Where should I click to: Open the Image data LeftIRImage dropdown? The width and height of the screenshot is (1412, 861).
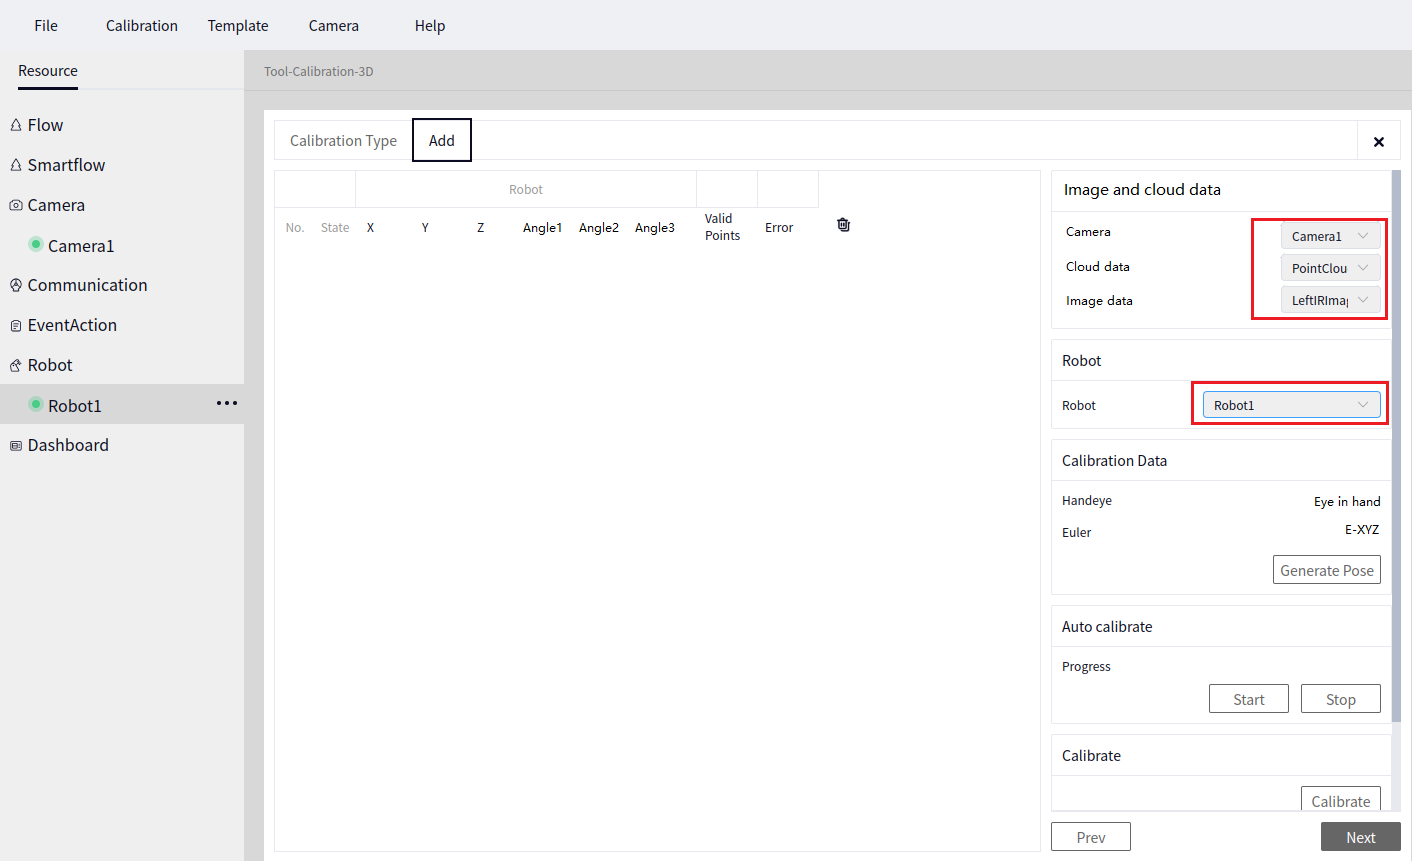1331,300
